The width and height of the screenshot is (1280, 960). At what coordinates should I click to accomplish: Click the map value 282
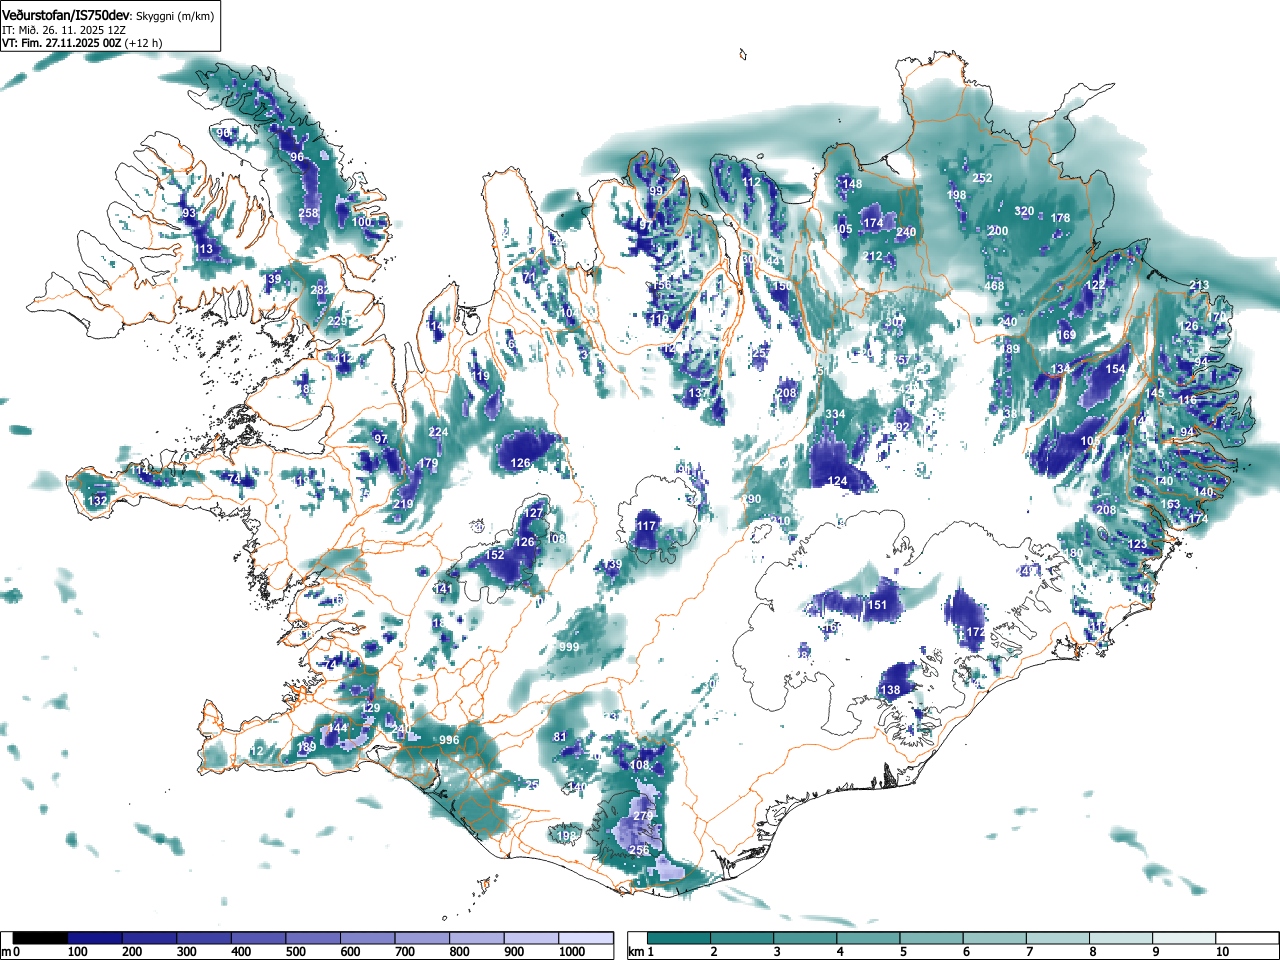pos(320,290)
